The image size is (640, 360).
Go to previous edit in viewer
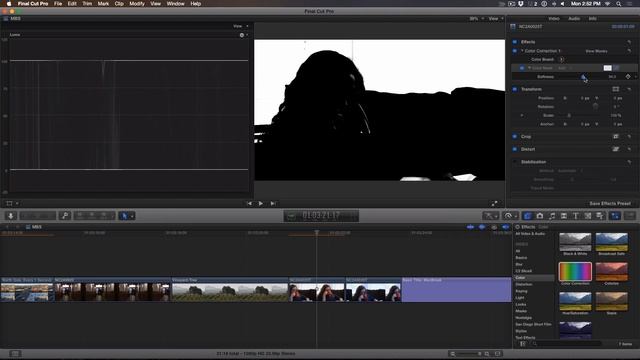[x=249, y=203]
